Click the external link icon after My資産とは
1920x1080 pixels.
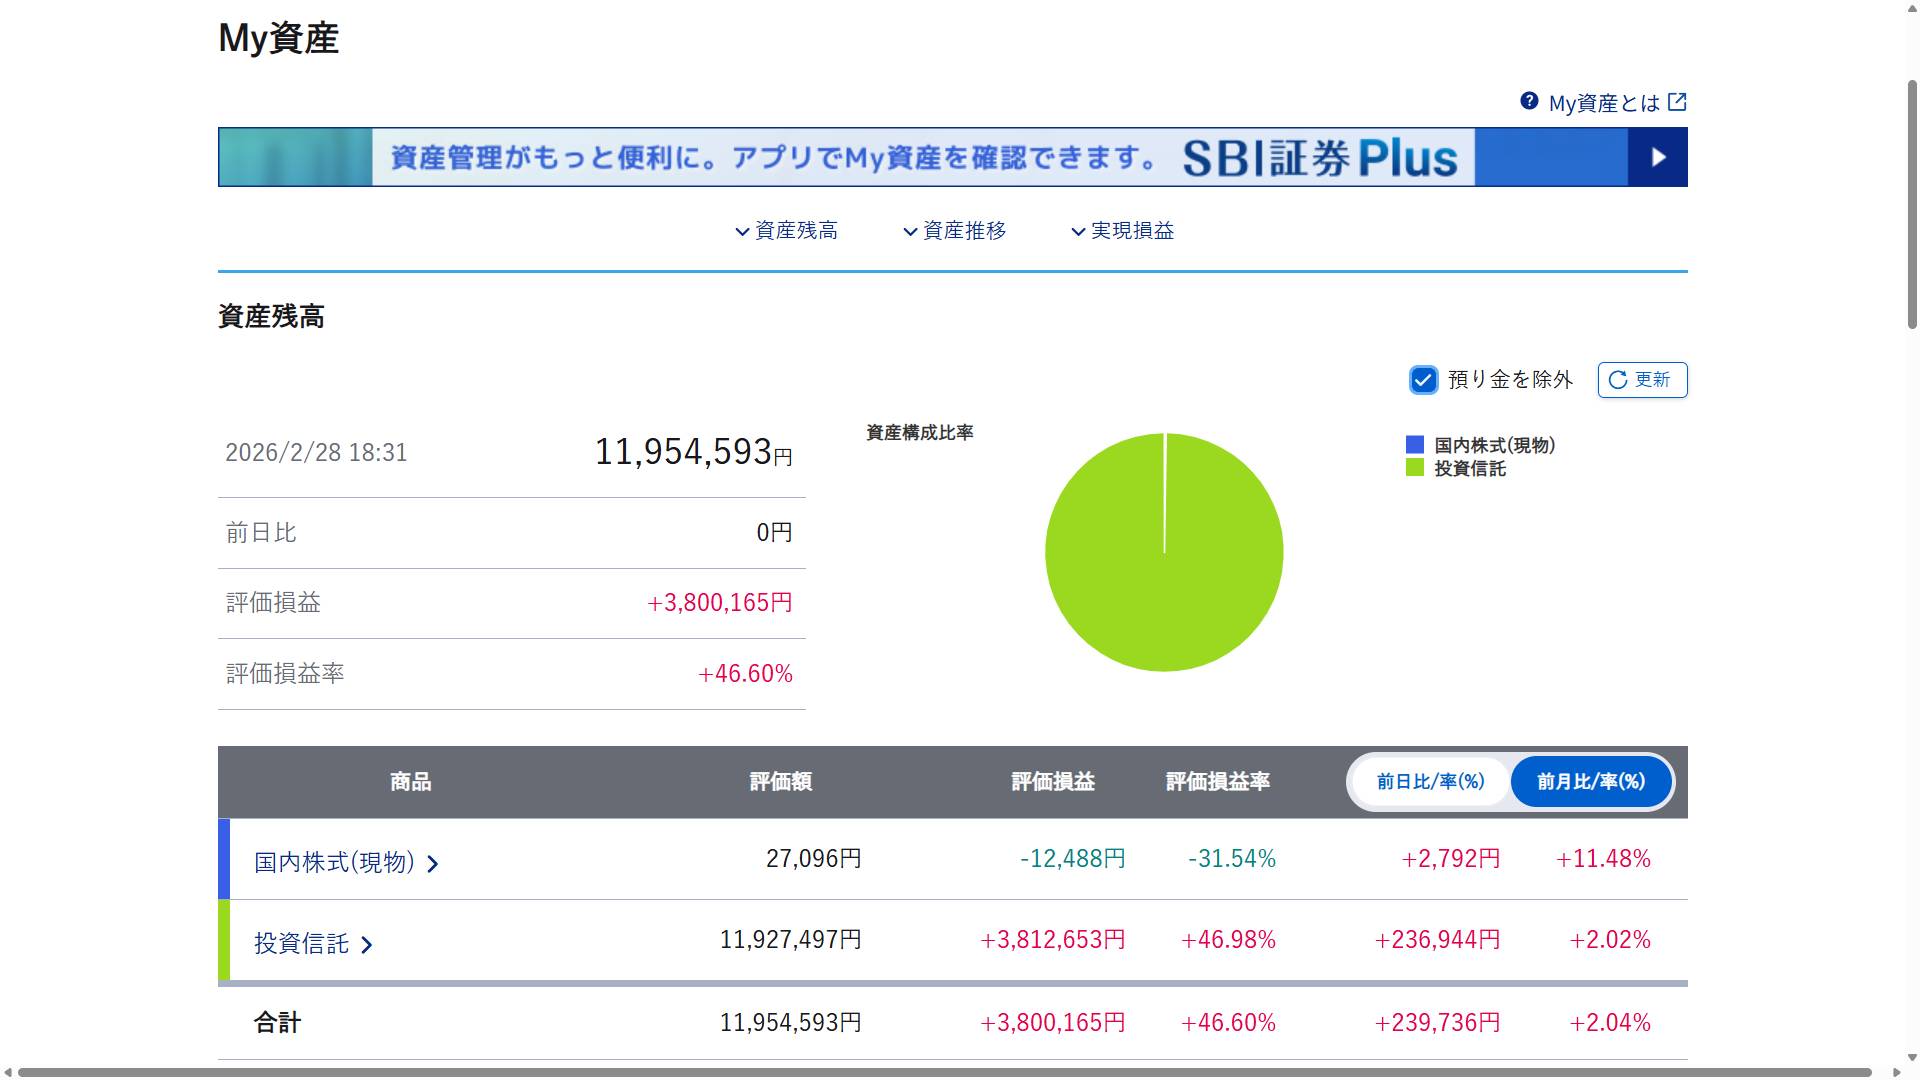pos(1678,101)
